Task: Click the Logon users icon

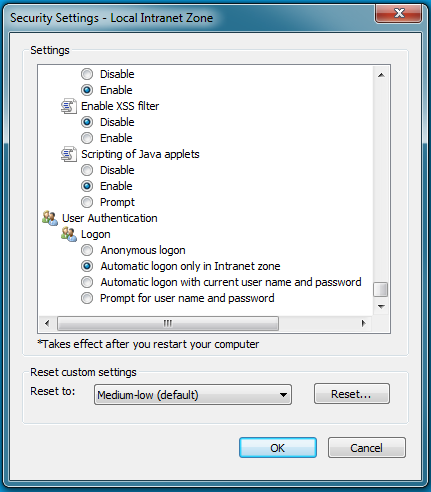Action: (x=69, y=234)
